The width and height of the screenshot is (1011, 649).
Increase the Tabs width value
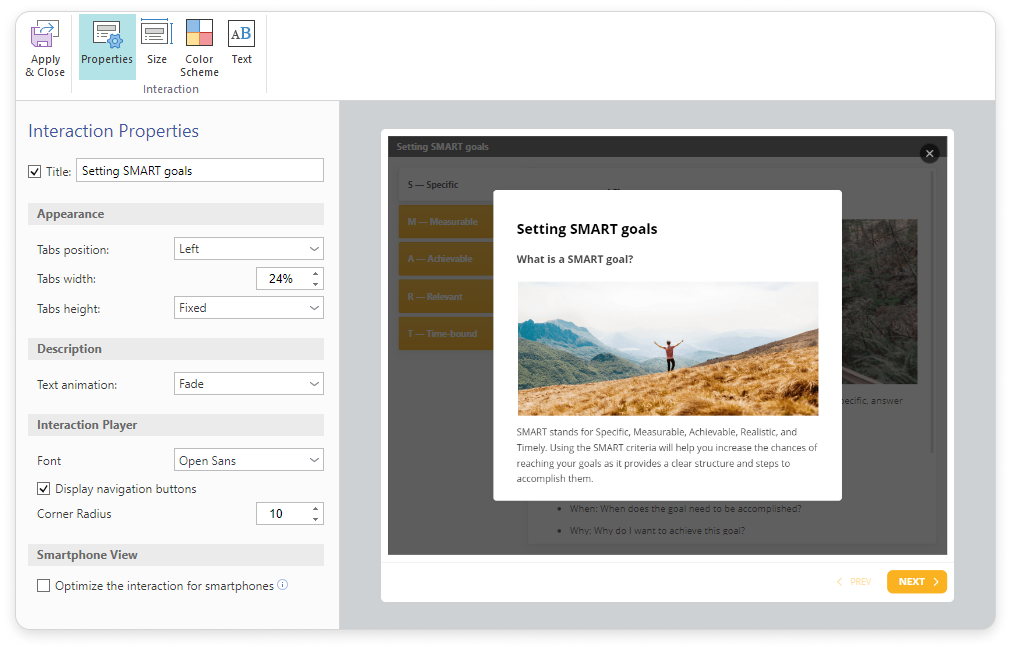tap(316, 274)
